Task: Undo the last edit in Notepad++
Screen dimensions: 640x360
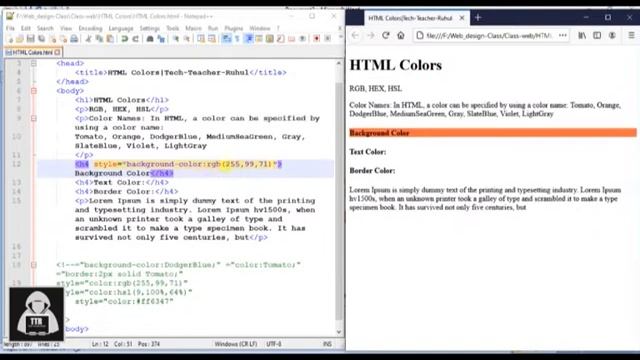Action: 124,39
